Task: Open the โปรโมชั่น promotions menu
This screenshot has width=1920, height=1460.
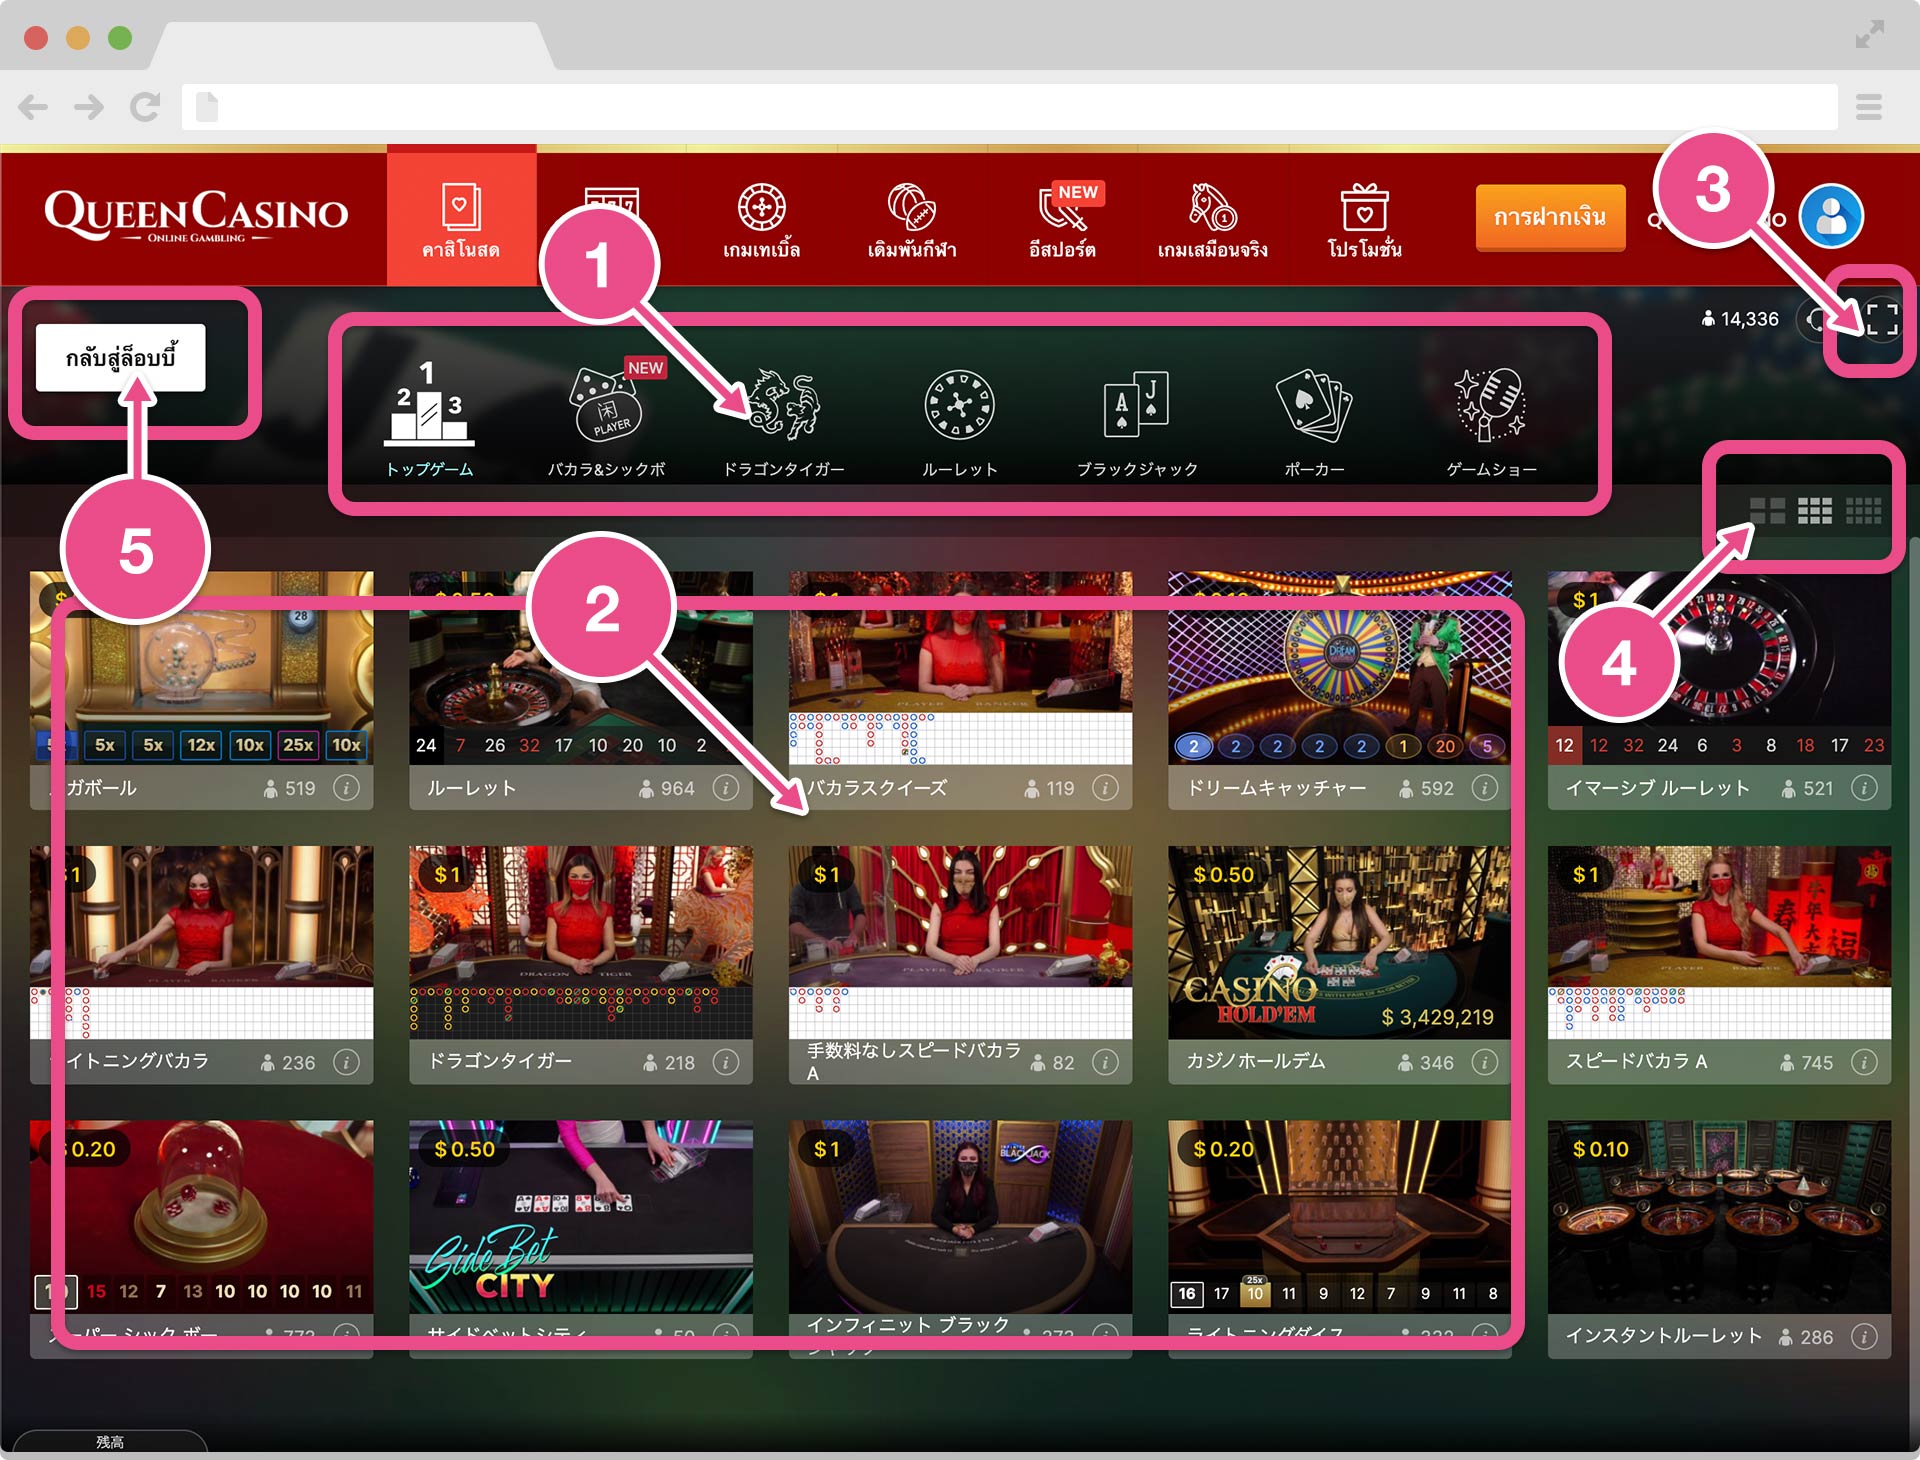Action: [x=1364, y=222]
